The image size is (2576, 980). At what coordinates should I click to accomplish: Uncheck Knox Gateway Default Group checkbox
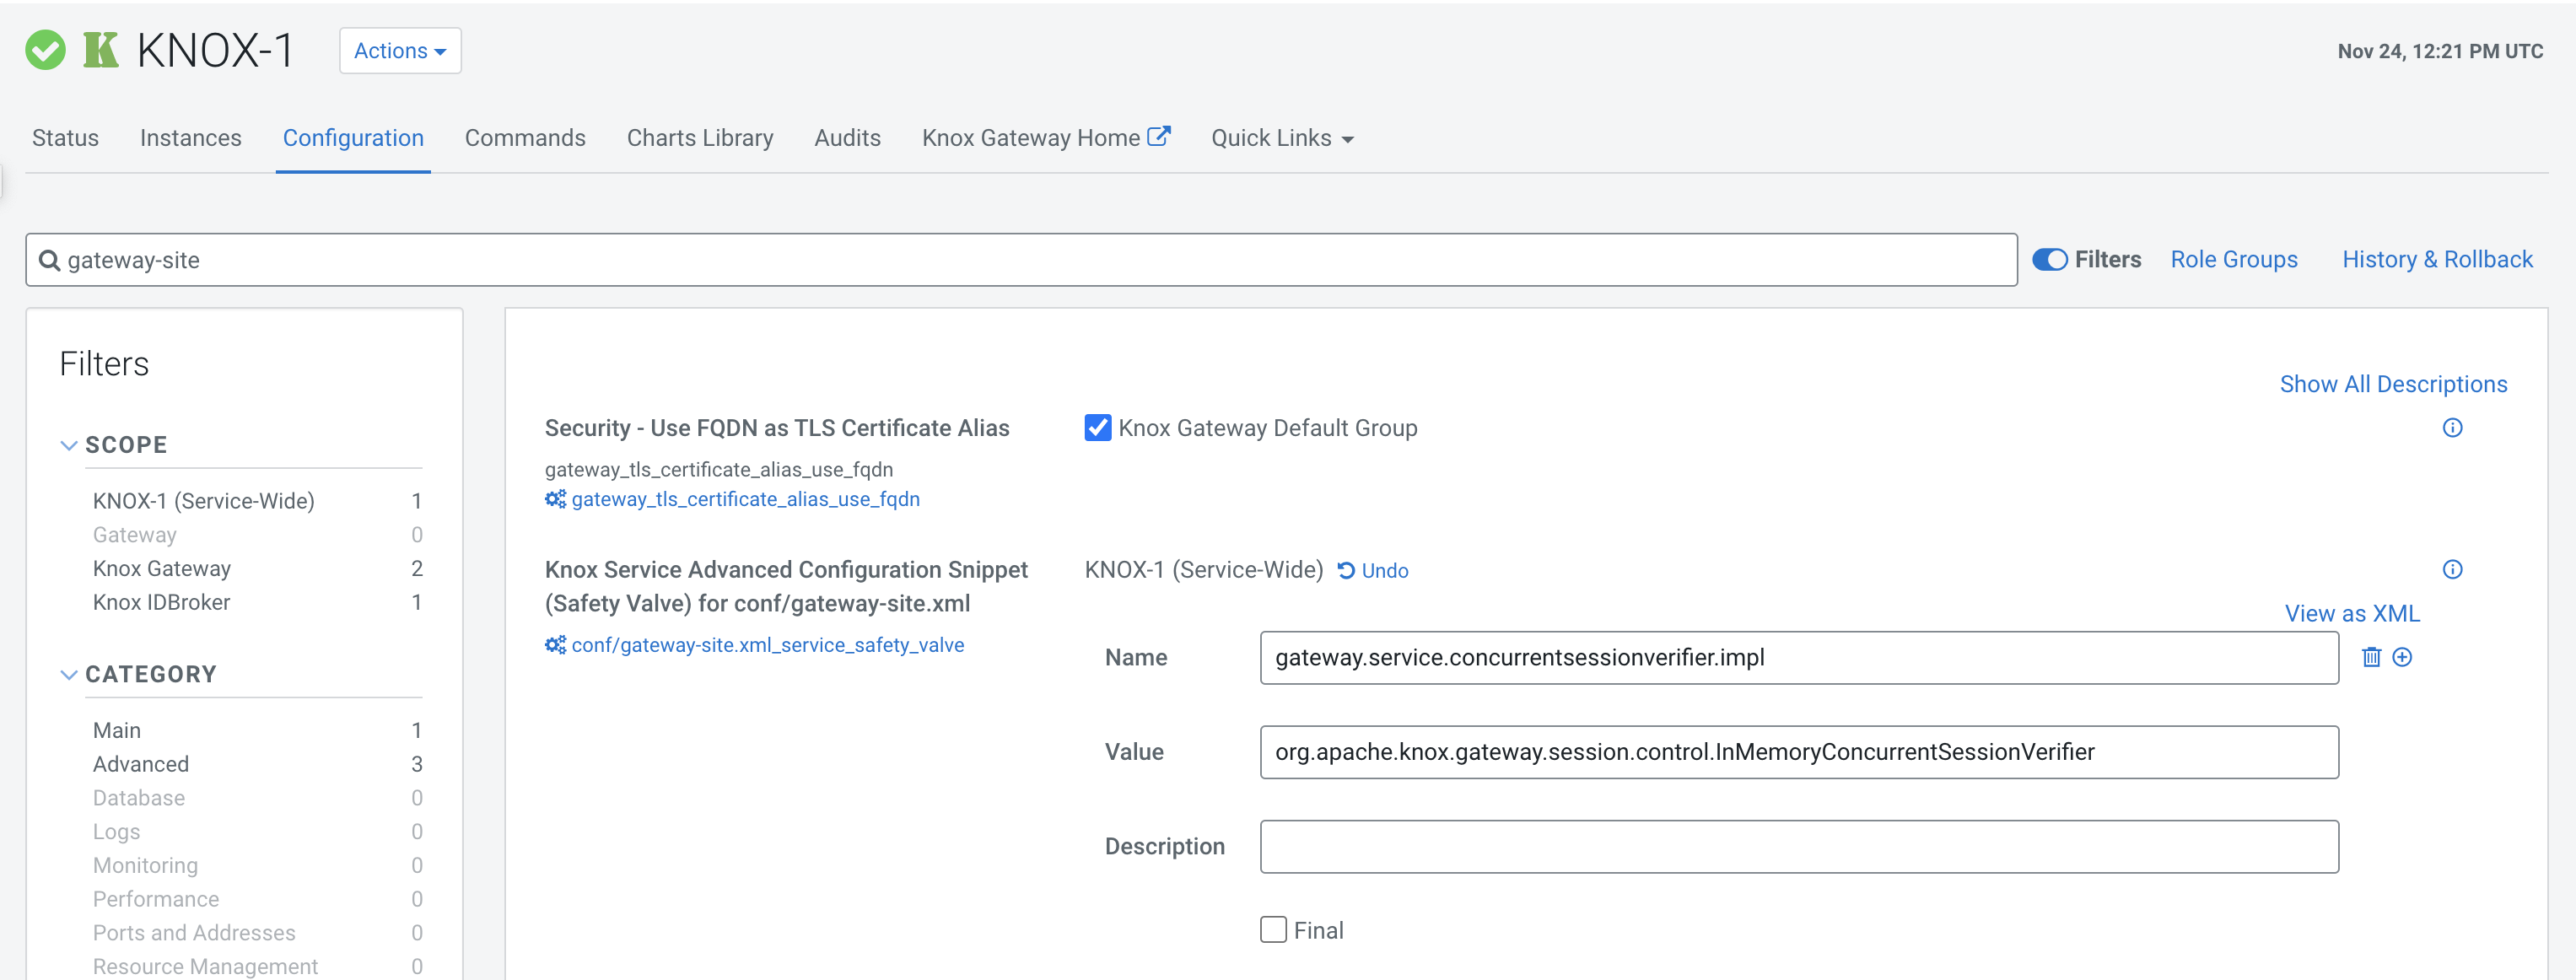click(1097, 428)
